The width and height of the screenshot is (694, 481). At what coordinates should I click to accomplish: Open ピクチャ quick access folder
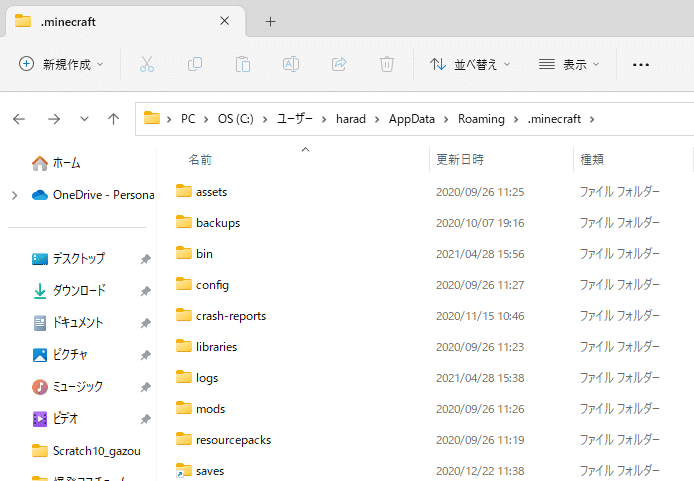tap(60, 354)
